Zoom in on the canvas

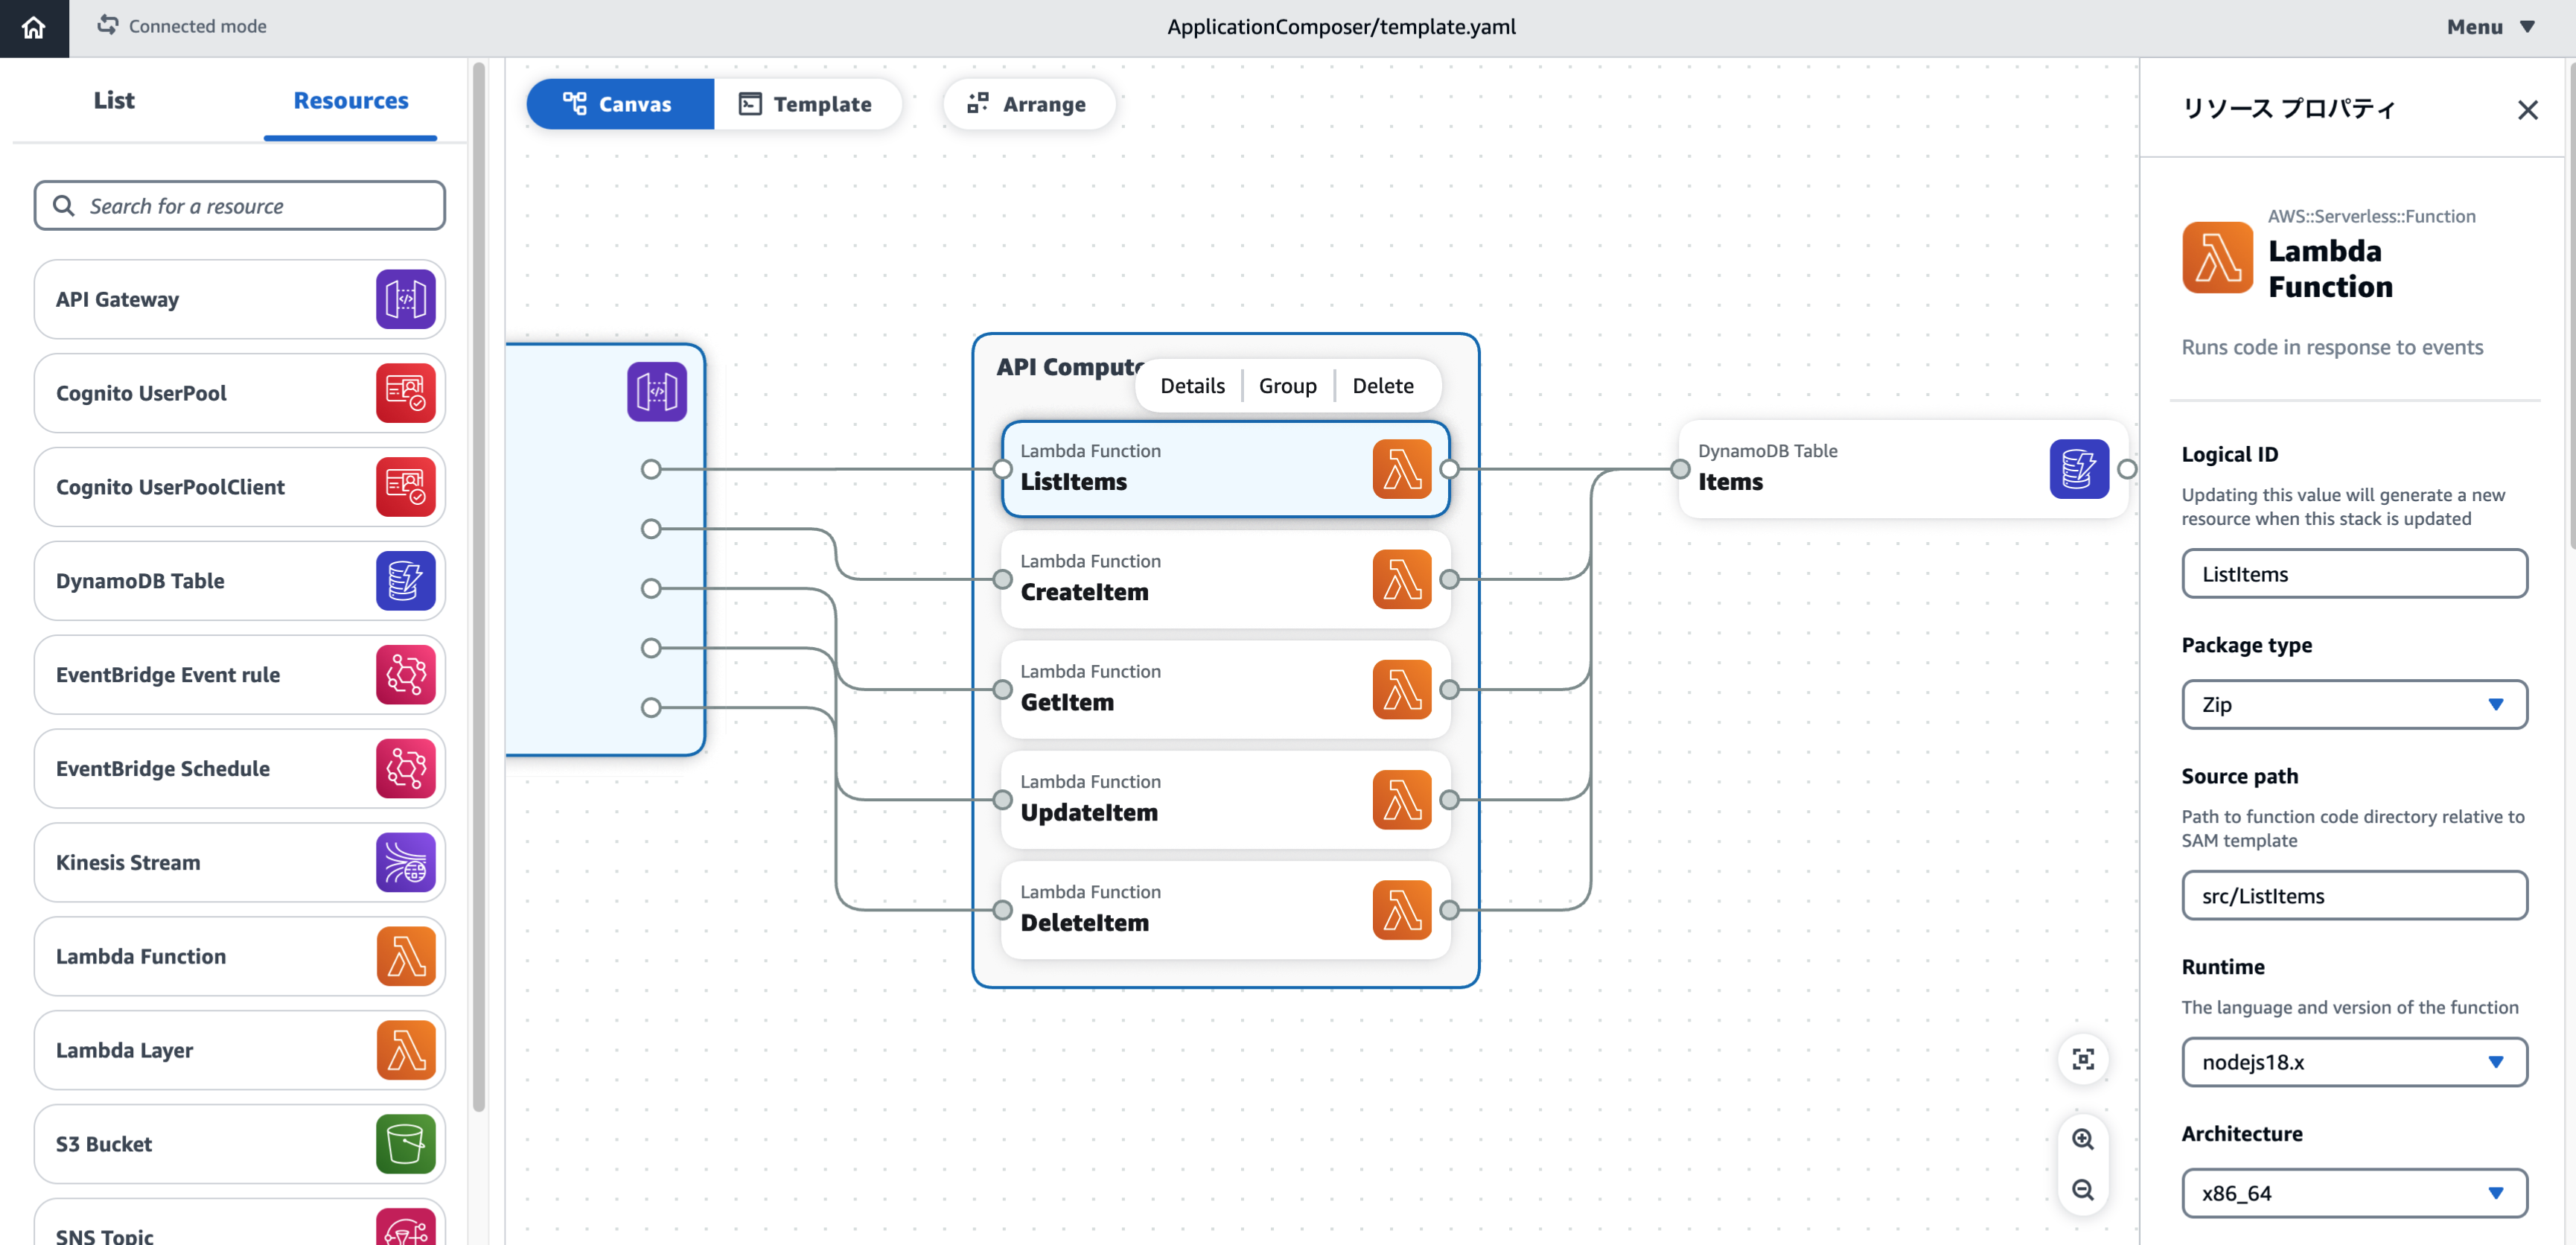pos(2083,1139)
